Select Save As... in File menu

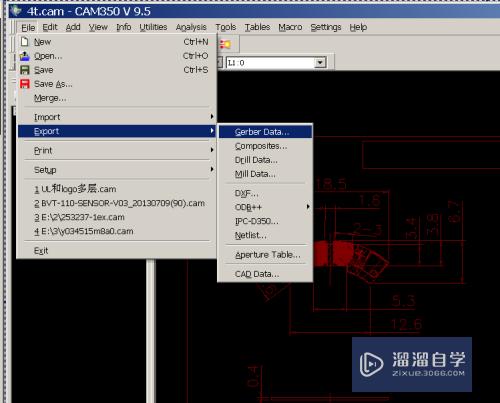[117, 84]
